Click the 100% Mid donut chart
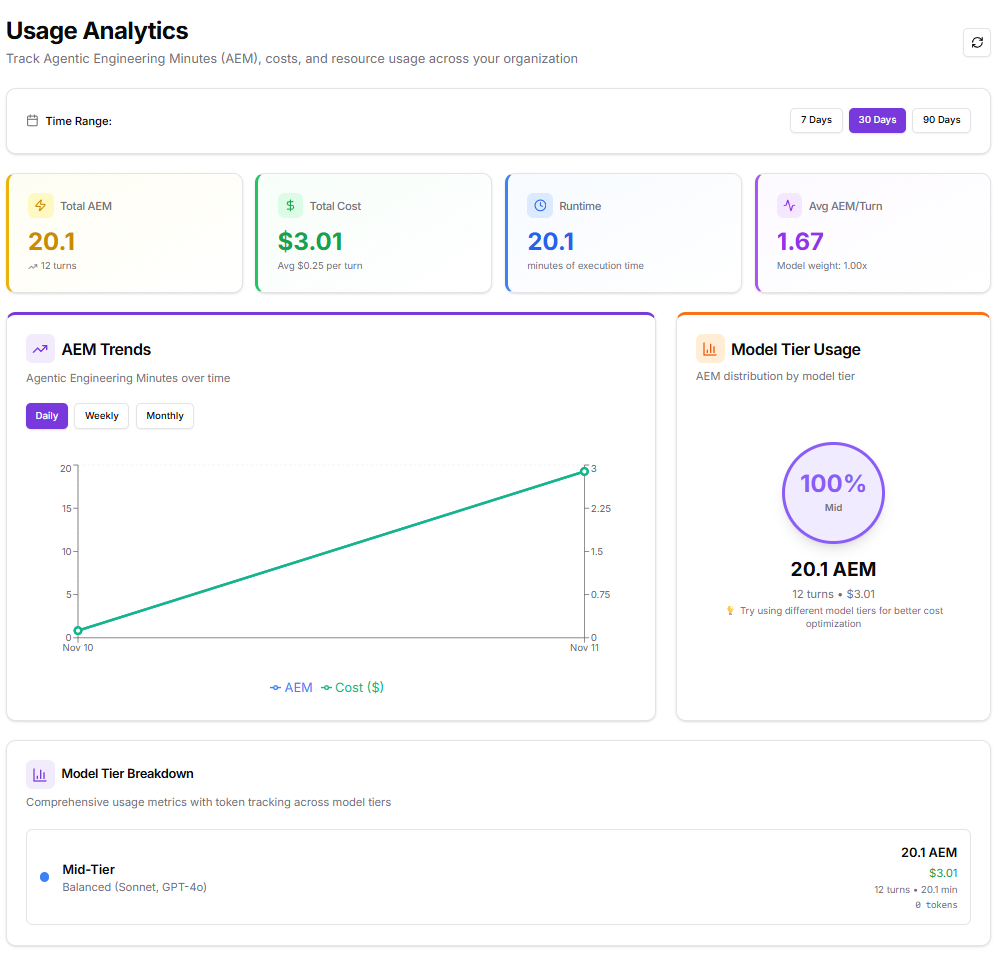Screen dimensions: 1000x956 [833, 493]
